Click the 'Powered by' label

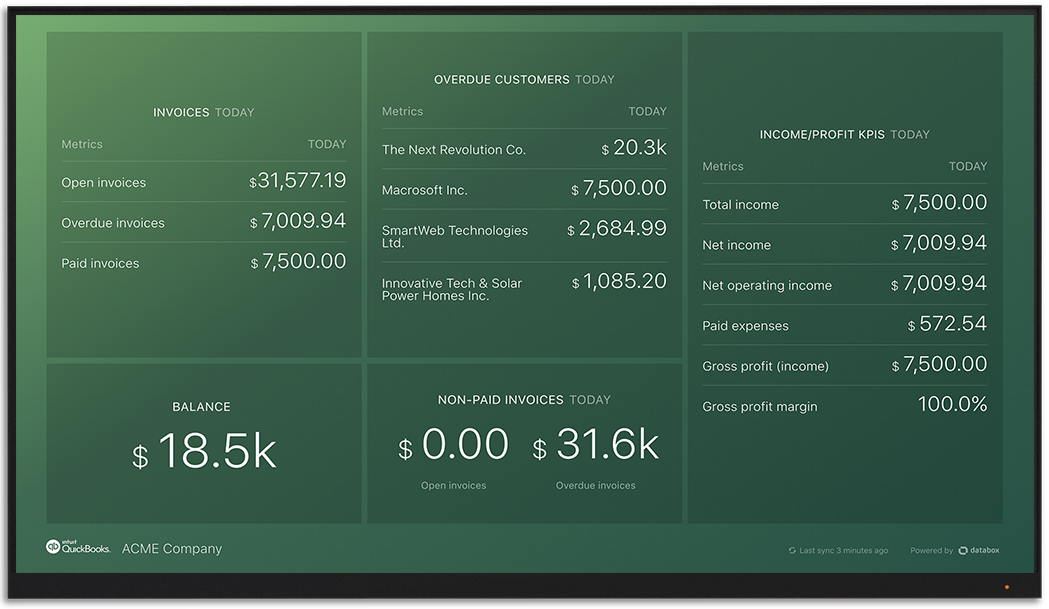931,551
